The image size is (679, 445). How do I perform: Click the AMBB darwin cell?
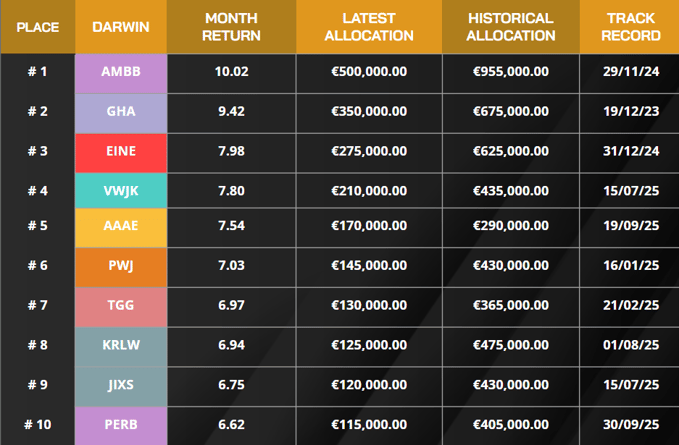[121, 73]
